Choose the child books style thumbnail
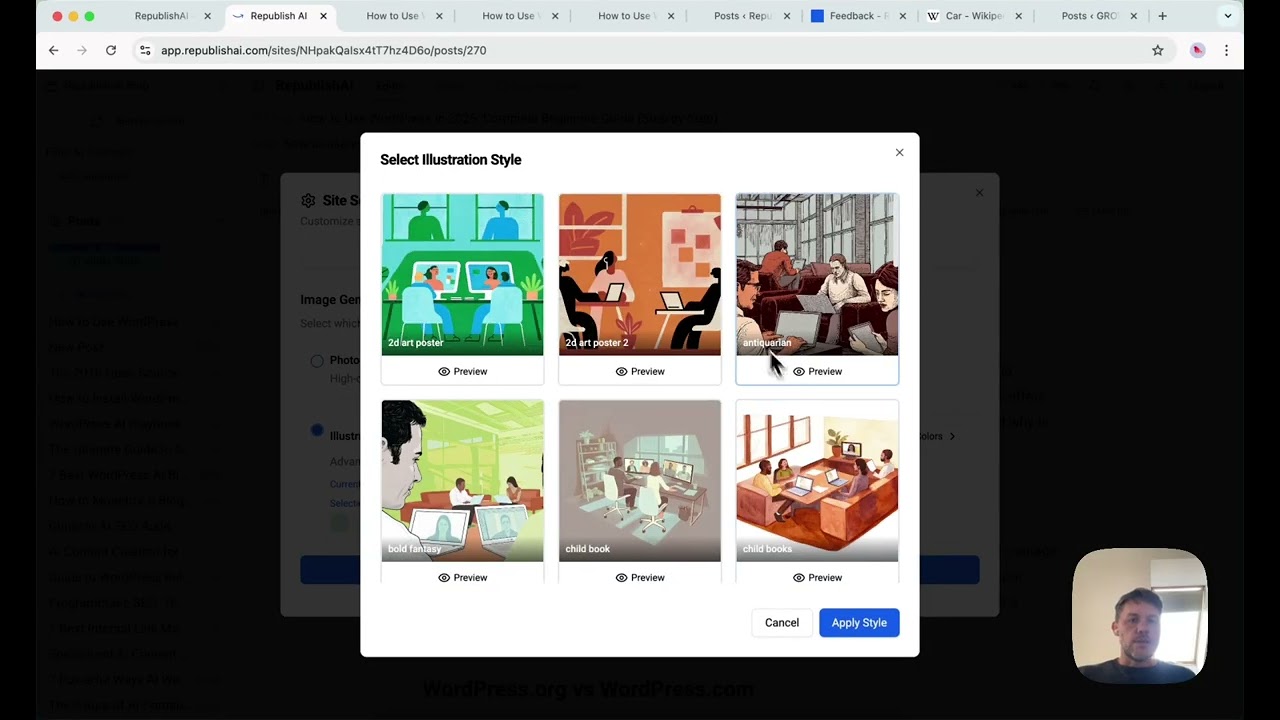1280x720 pixels. [817, 481]
